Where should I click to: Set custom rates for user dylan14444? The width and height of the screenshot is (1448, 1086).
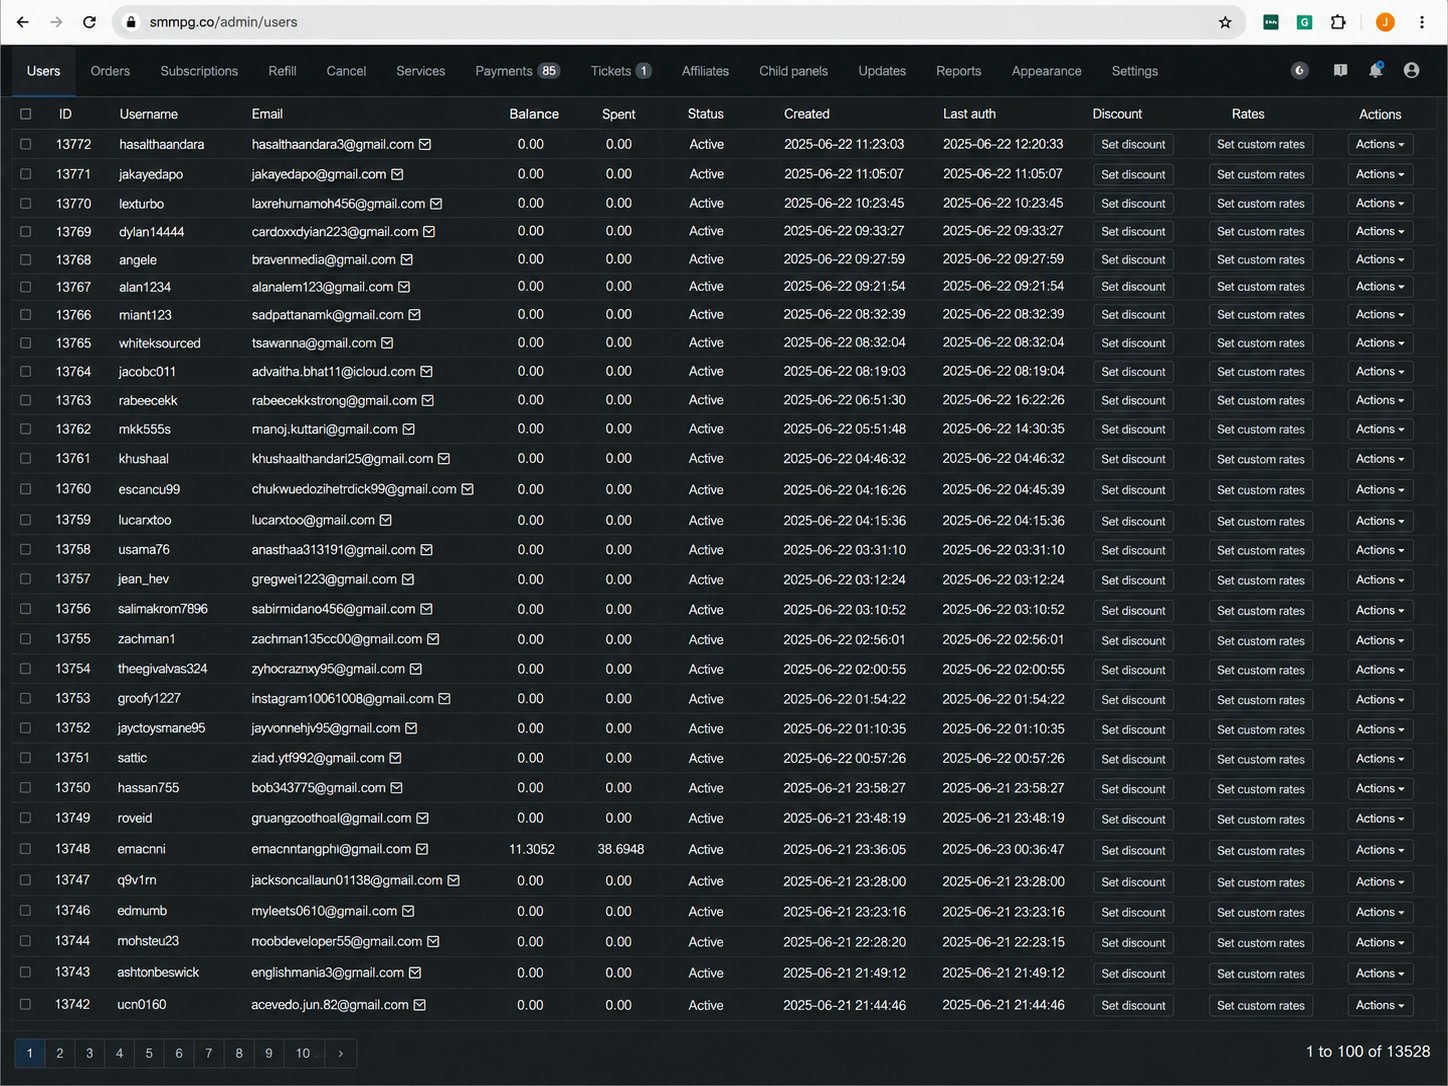click(x=1260, y=231)
